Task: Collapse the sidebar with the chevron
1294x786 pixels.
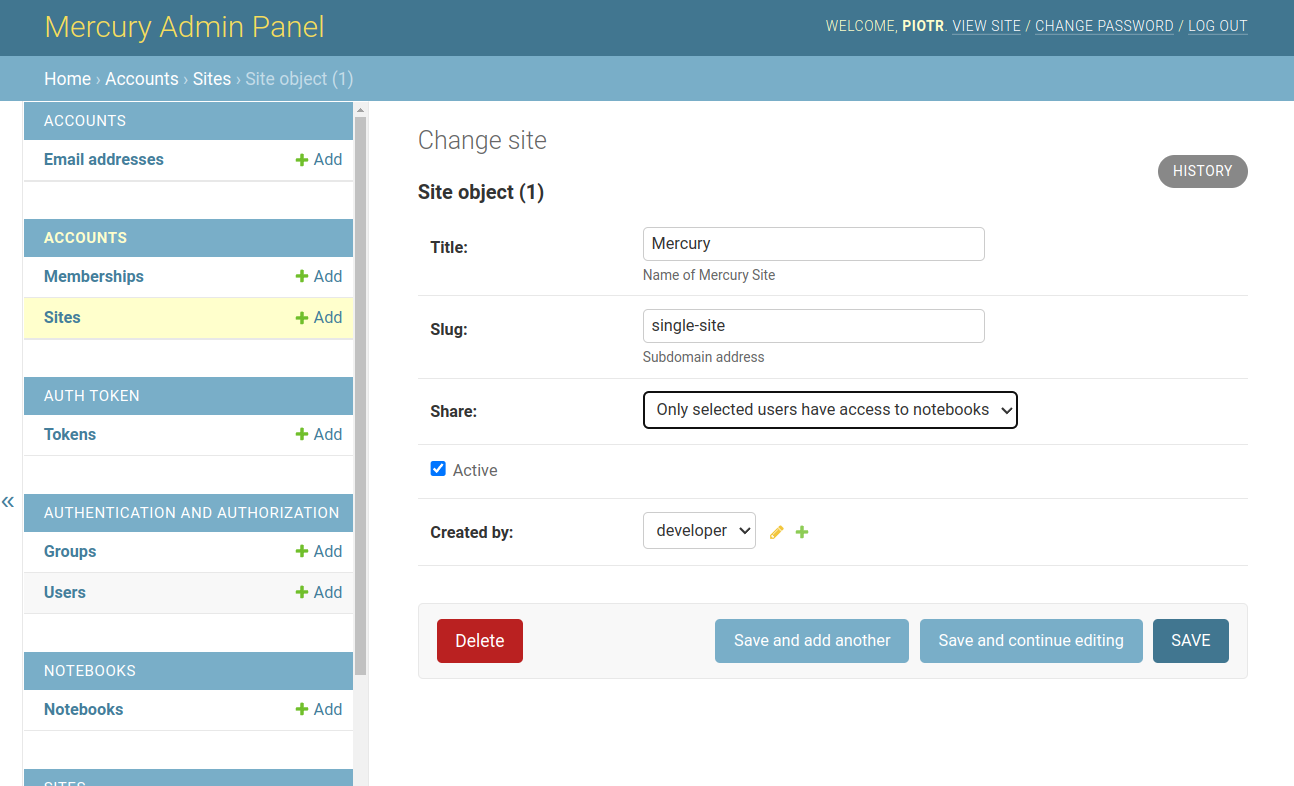Action: 8,502
